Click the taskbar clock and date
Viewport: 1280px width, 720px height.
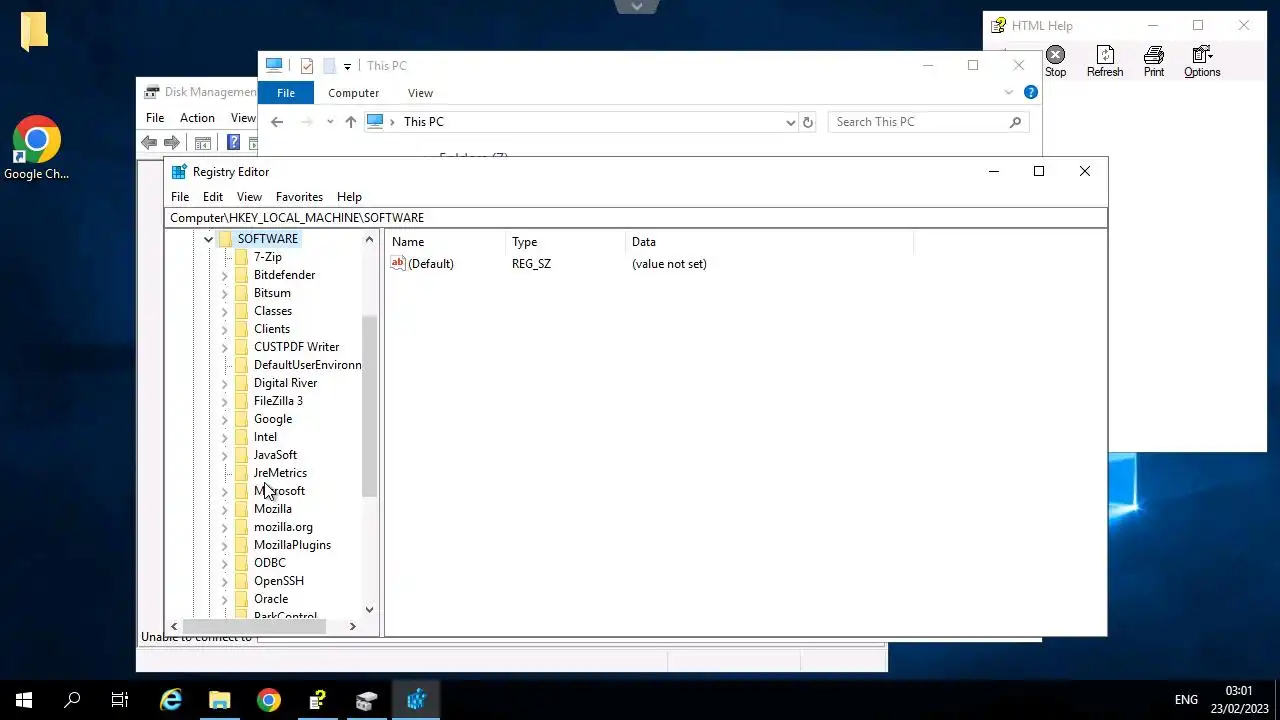tap(1239, 700)
